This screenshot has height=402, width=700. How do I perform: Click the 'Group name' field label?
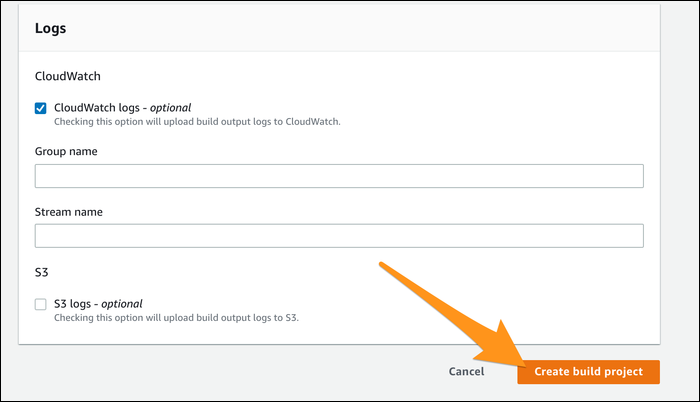(66, 151)
